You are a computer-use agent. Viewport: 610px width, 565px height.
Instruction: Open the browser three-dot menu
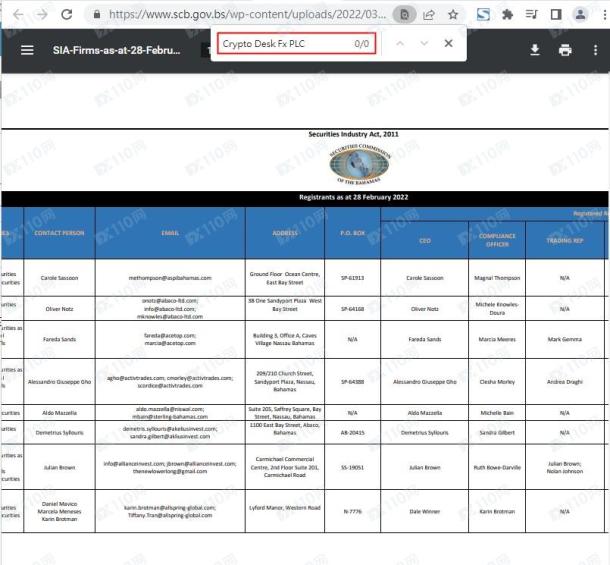[605, 15]
